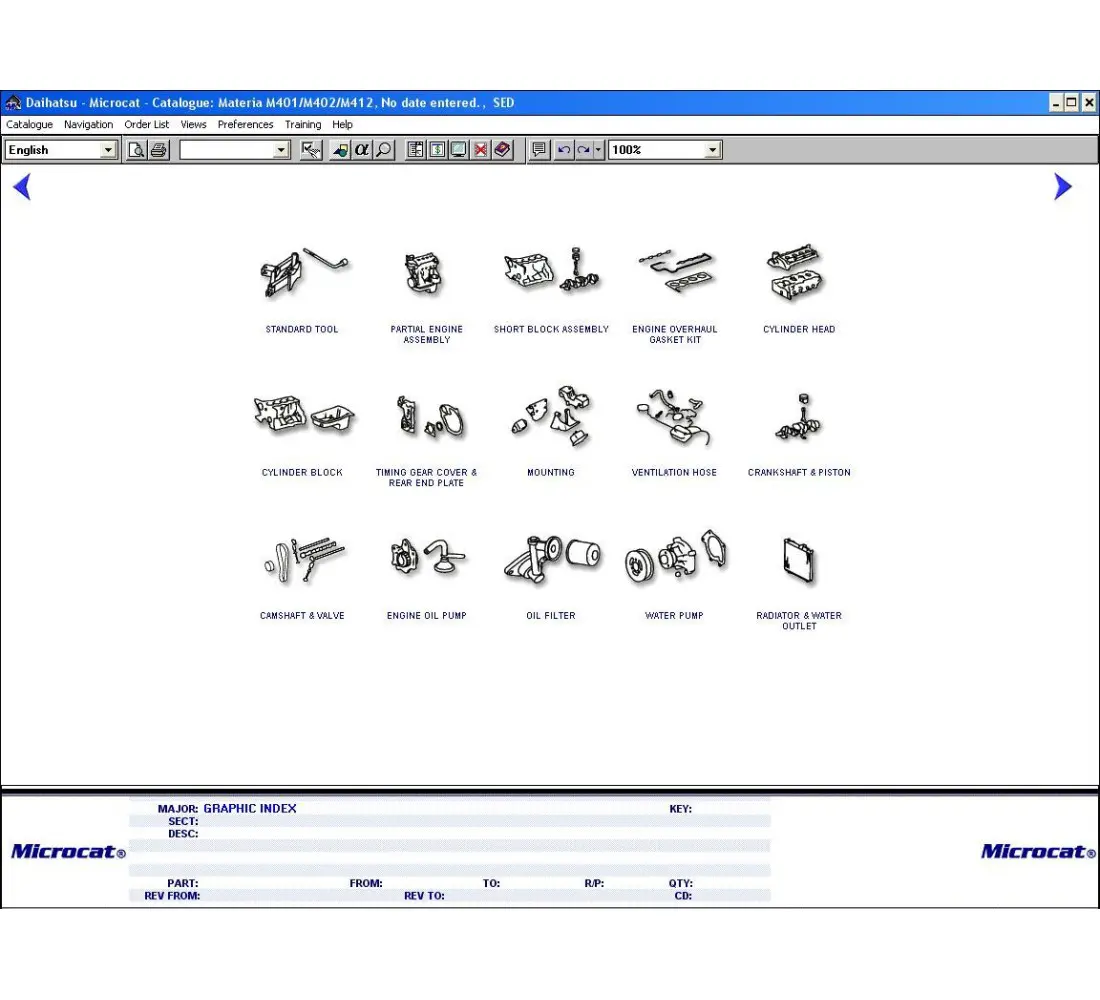Click the checklist pointer toolbar icon
This screenshot has height=1000, width=1100.
[x=311, y=149]
